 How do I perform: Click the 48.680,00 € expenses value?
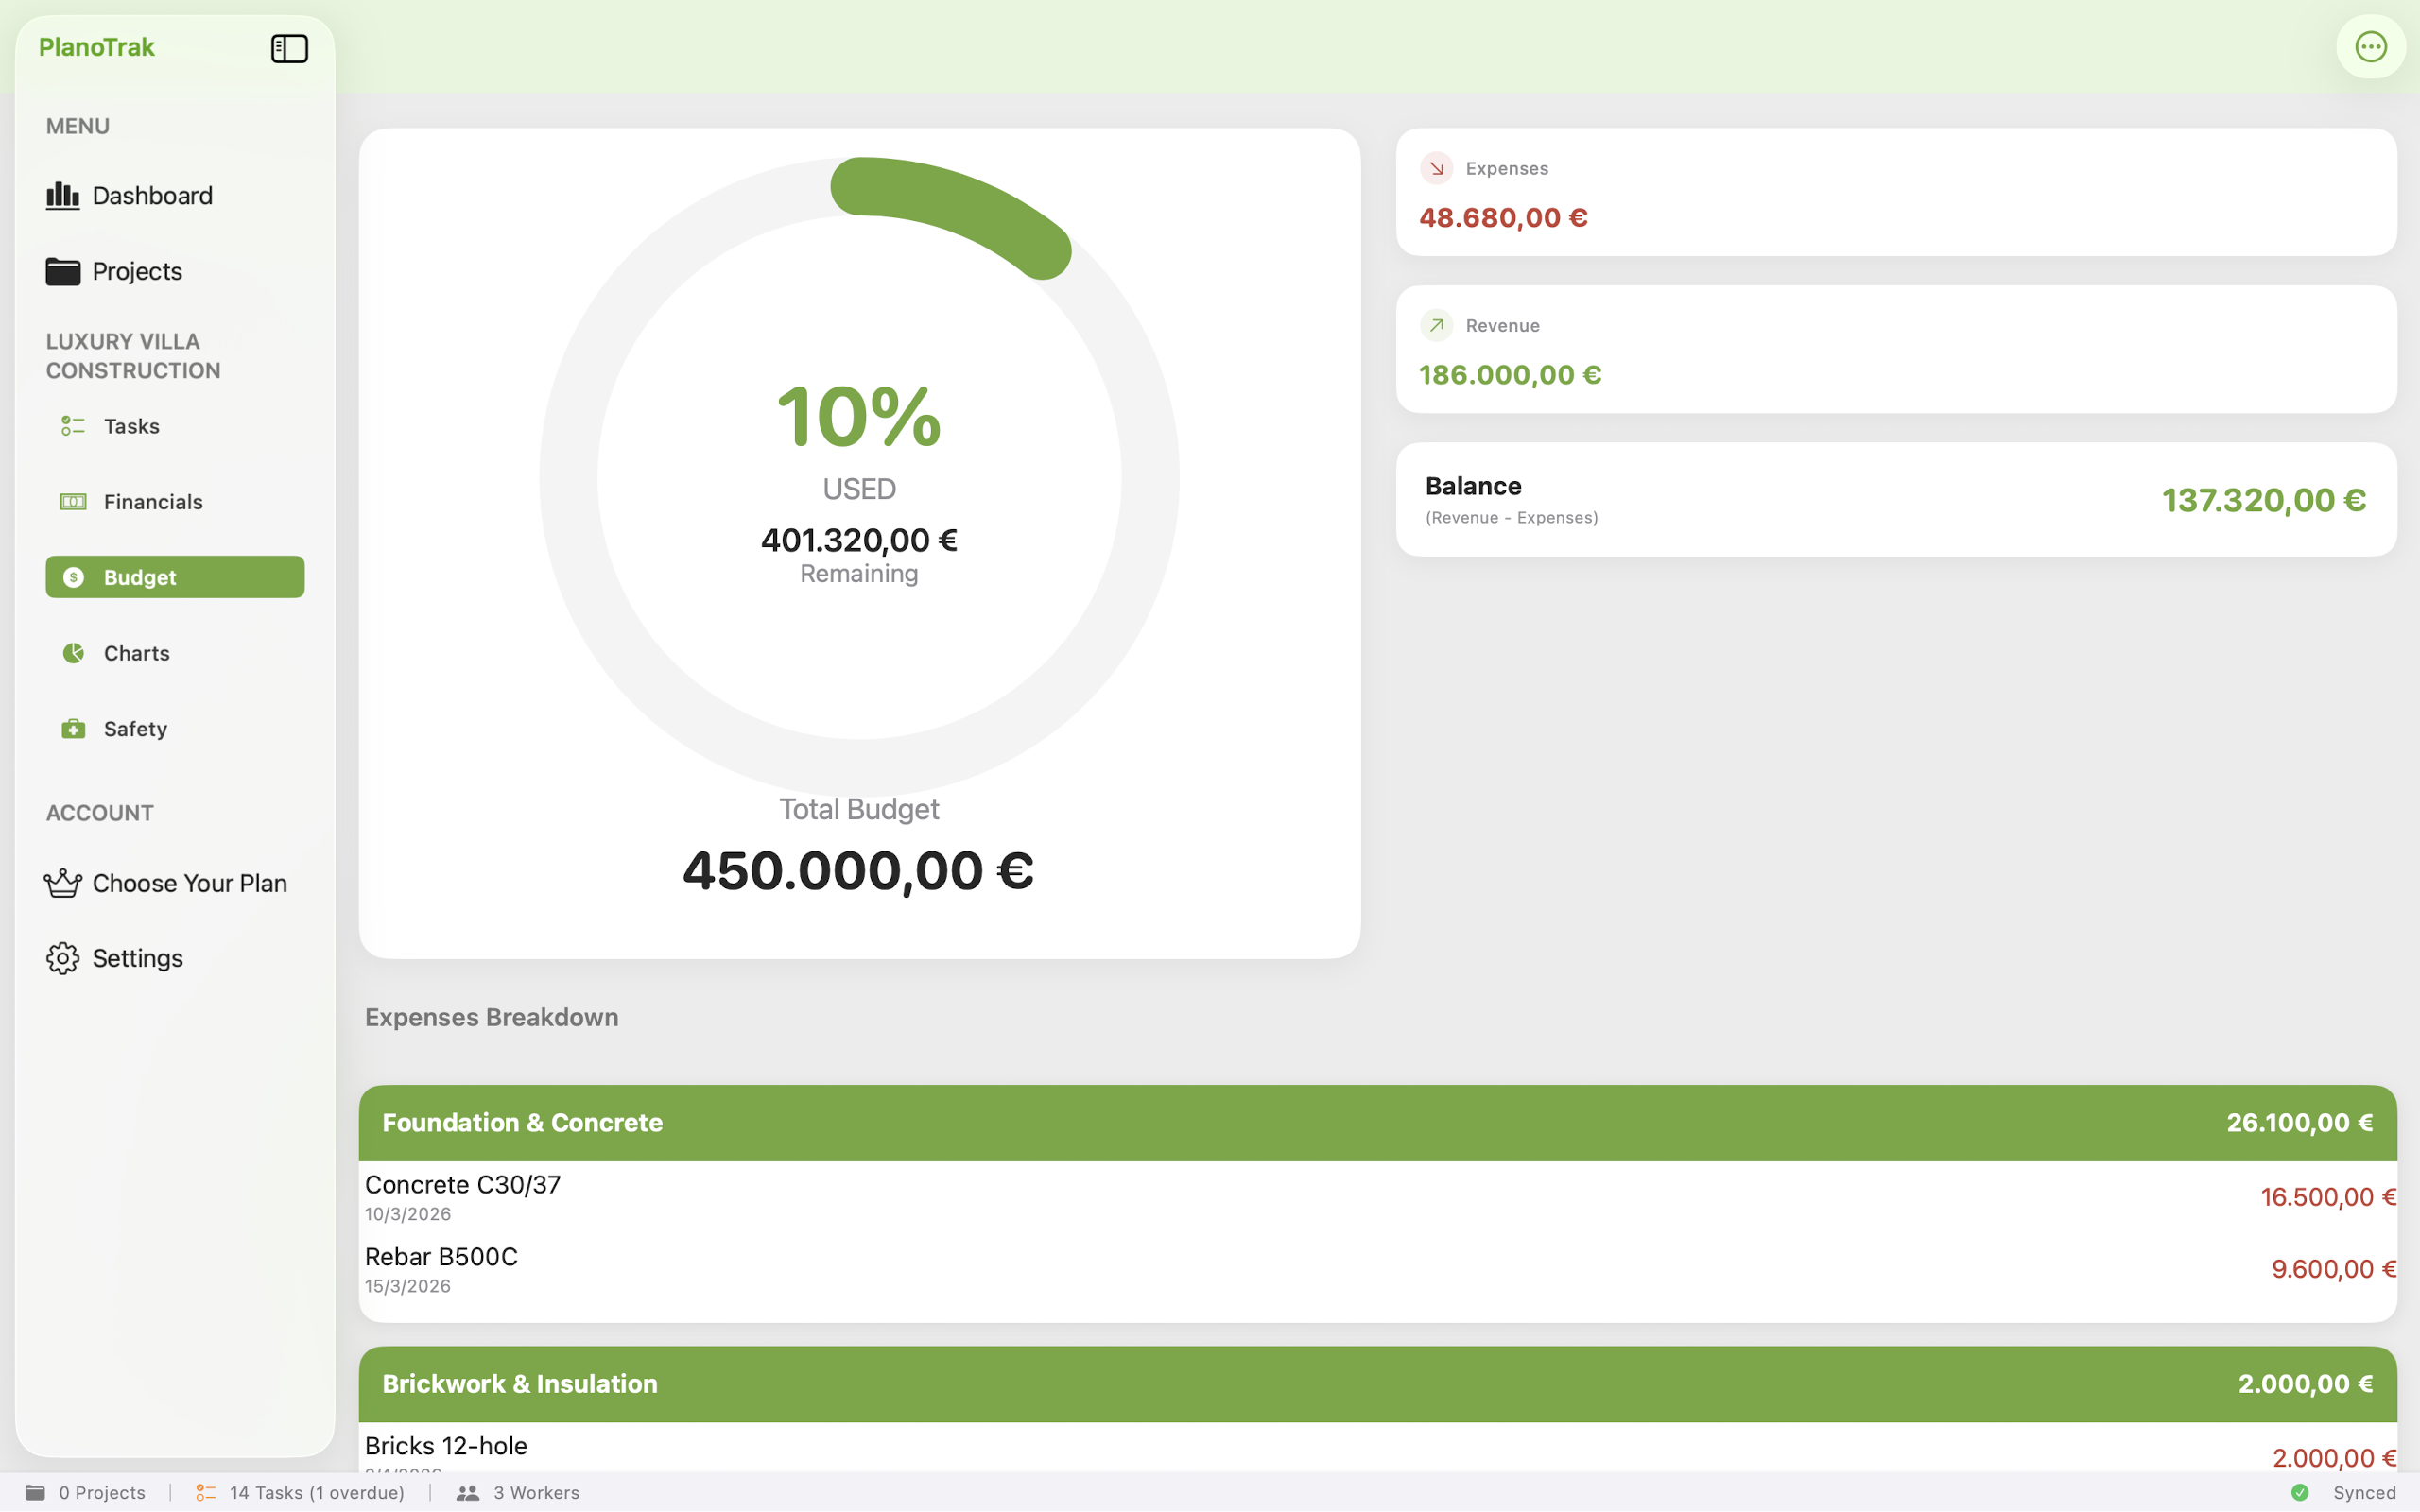tap(1503, 217)
